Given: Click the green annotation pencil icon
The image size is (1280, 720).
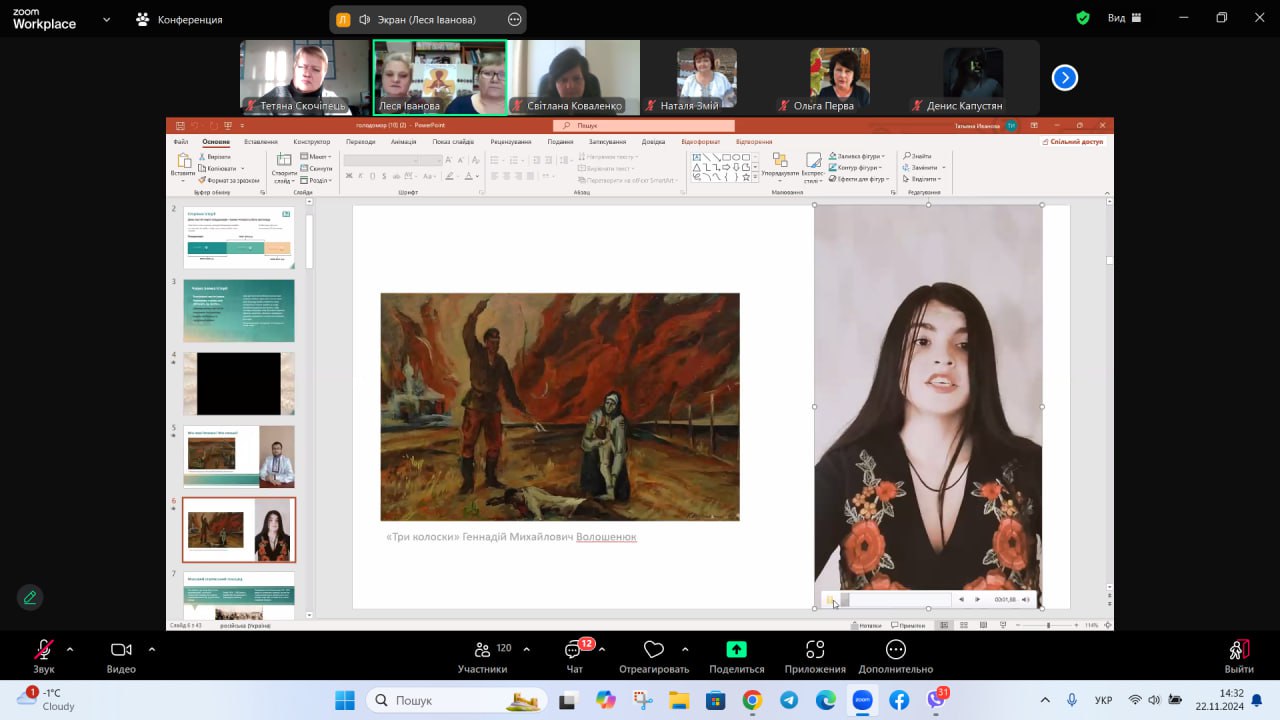Looking at the screenshot, I should coord(30,598).
